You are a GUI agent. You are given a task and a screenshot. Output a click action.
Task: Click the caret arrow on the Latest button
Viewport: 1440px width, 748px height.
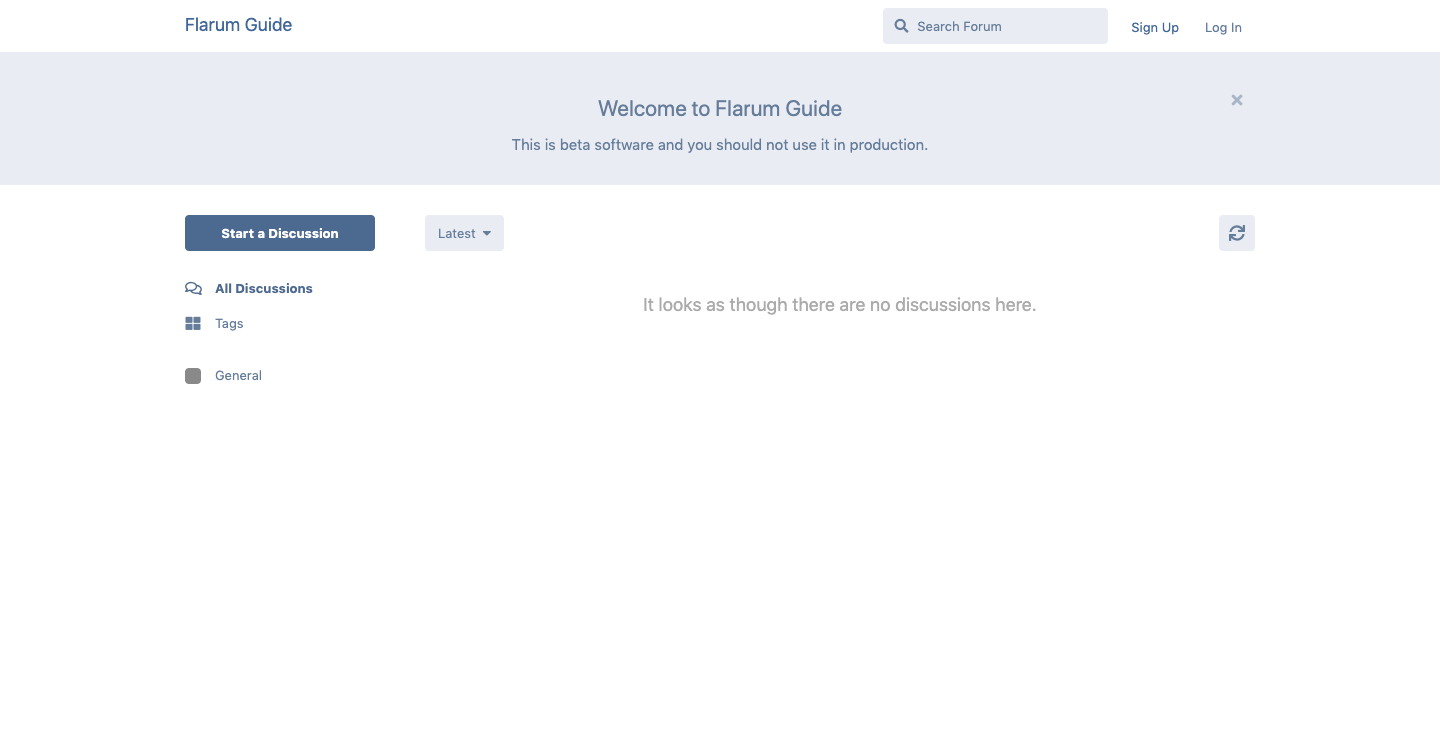pos(486,233)
